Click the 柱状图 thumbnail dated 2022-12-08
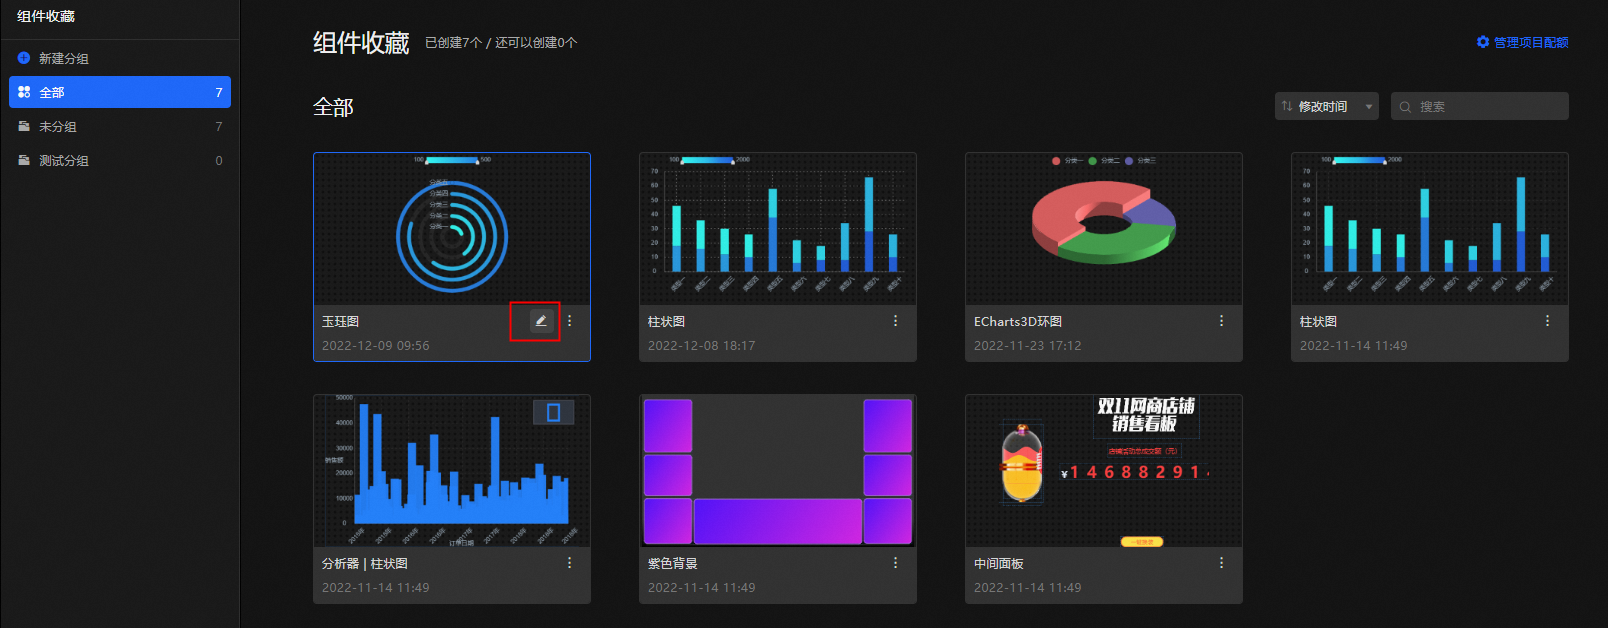This screenshot has height=628, width=1608. 778,229
